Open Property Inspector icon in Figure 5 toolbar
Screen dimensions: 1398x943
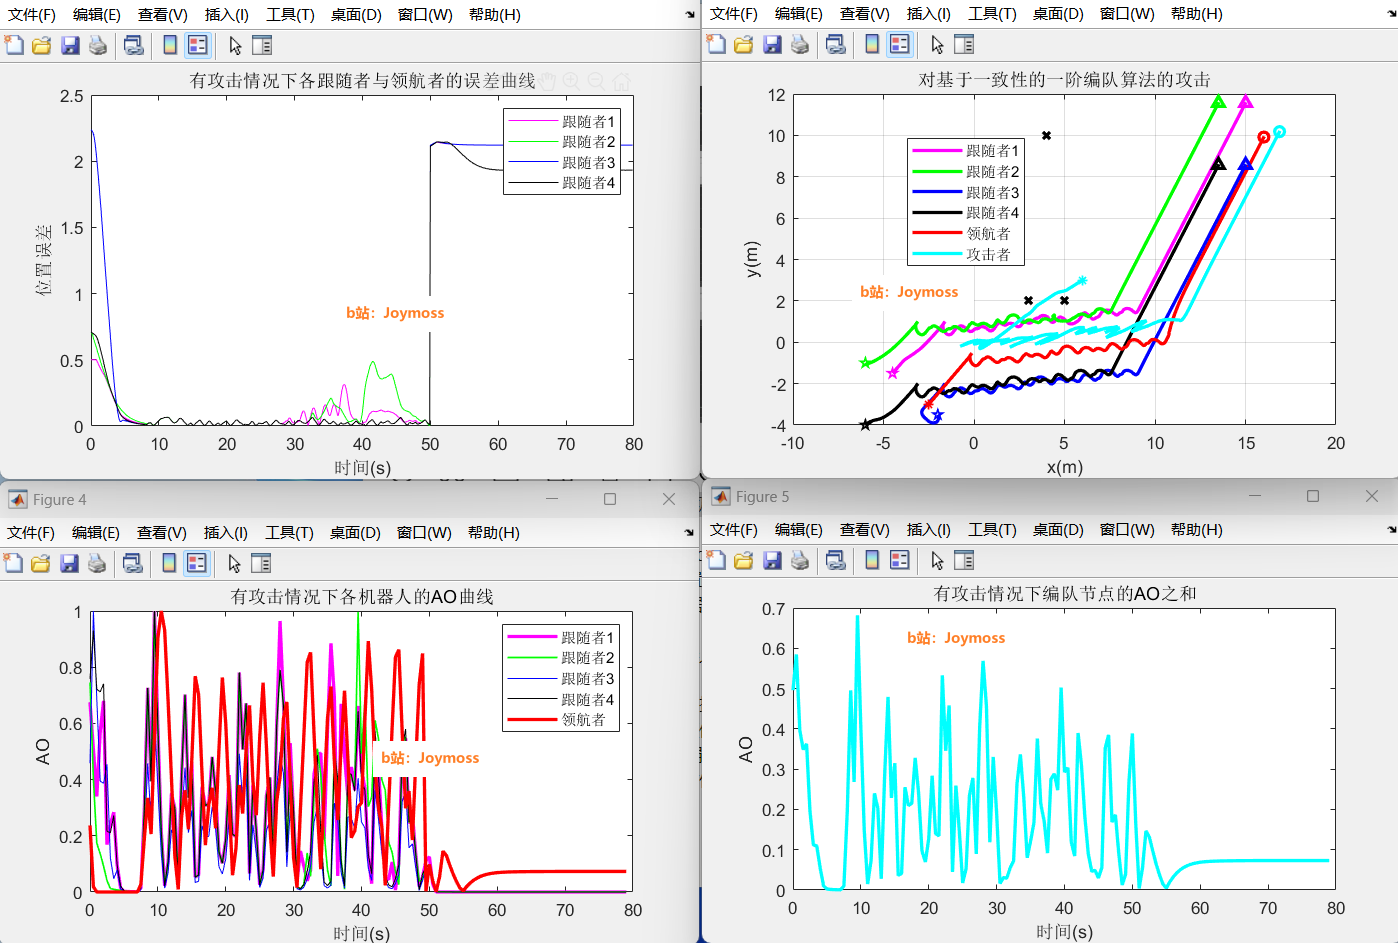pyautogui.click(x=964, y=561)
